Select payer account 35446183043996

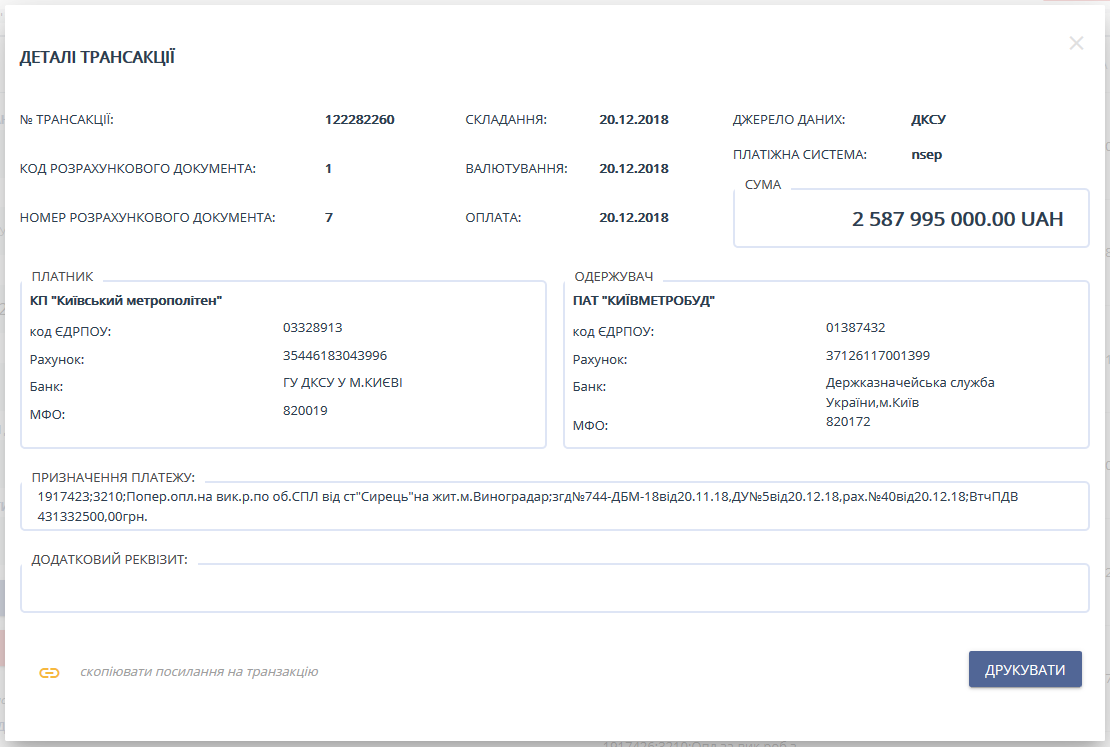coord(335,355)
